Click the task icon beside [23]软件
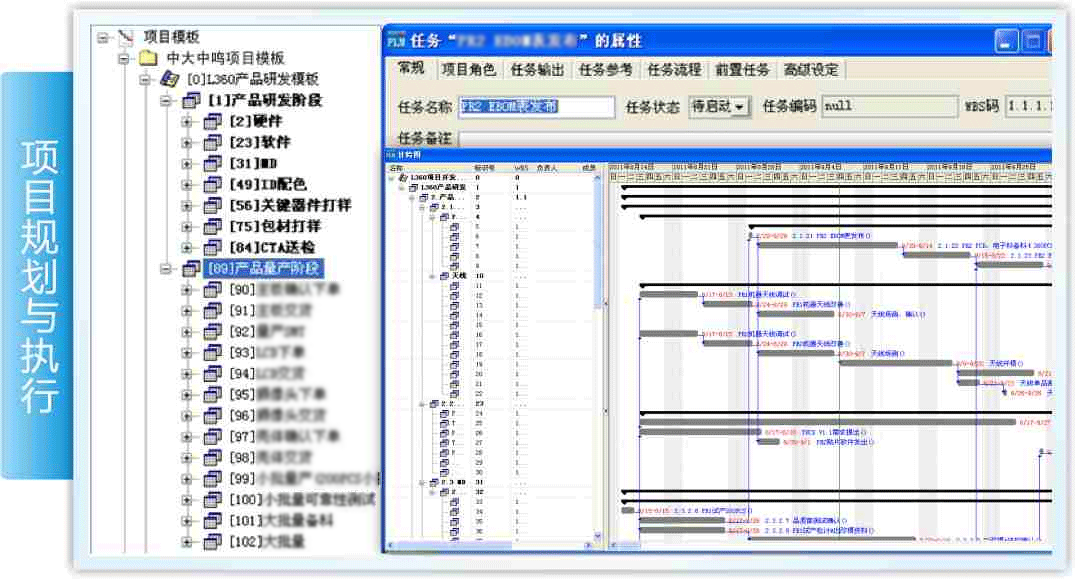The width and height of the screenshot is (1075, 579). click(x=212, y=142)
